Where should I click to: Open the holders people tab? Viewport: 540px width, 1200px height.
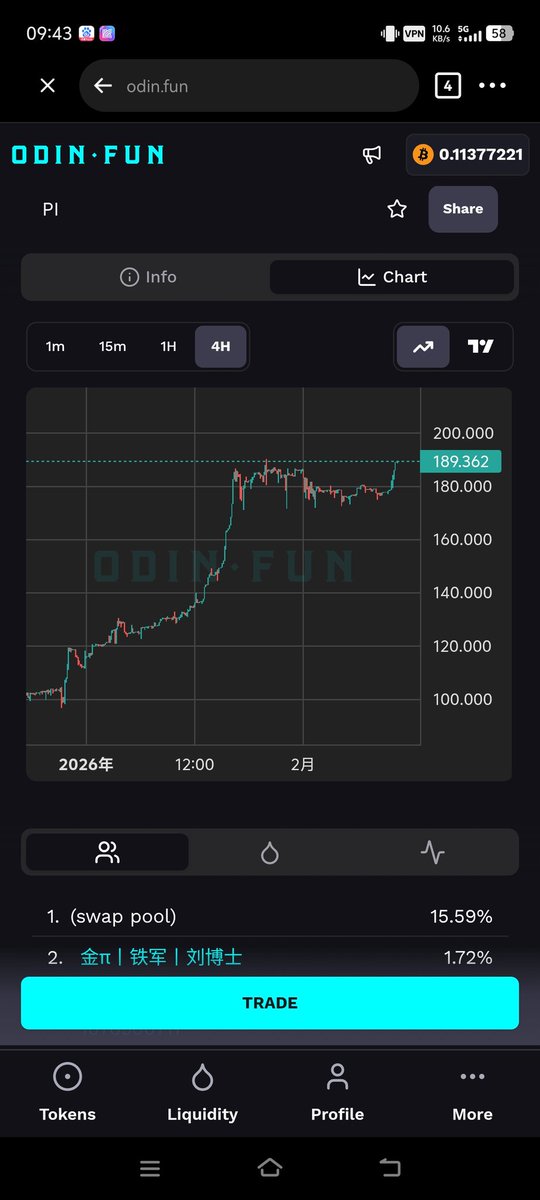(107, 852)
